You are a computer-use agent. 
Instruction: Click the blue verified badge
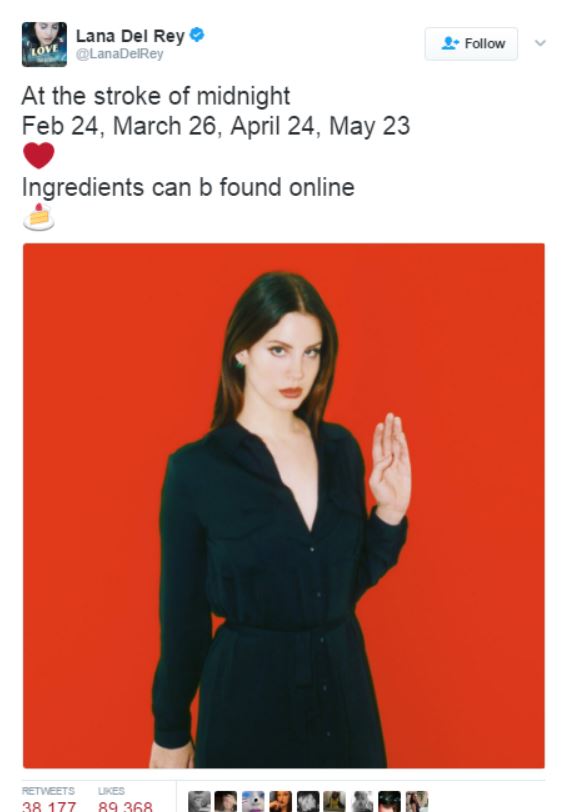tap(197, 35)
